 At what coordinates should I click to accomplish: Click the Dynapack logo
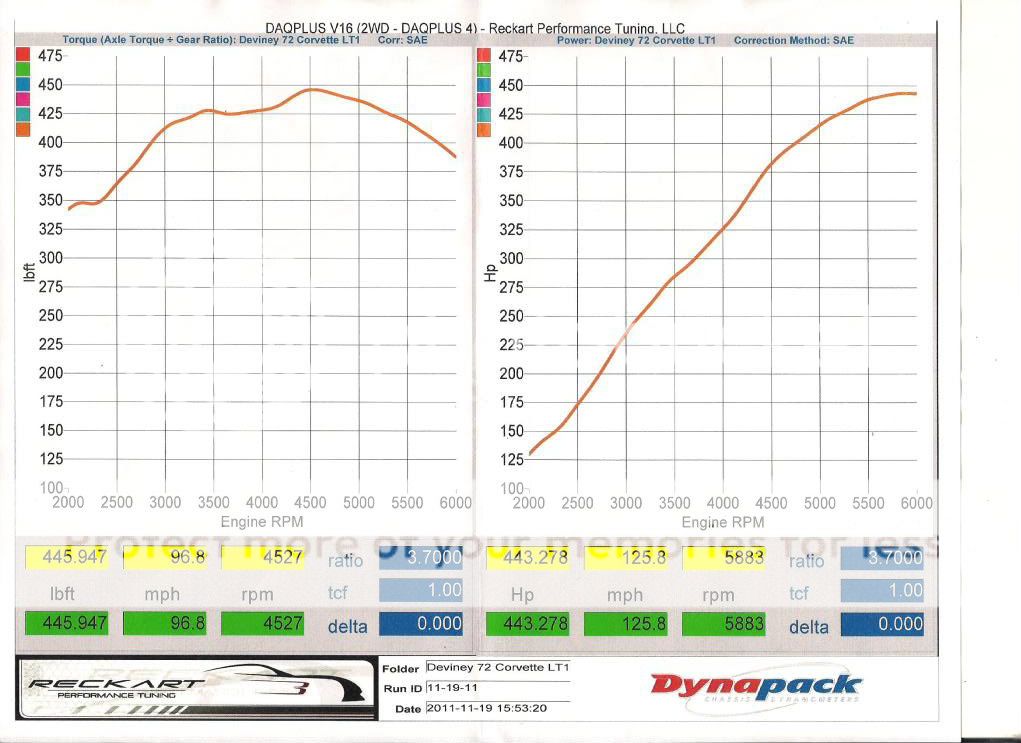click(755, 687)
